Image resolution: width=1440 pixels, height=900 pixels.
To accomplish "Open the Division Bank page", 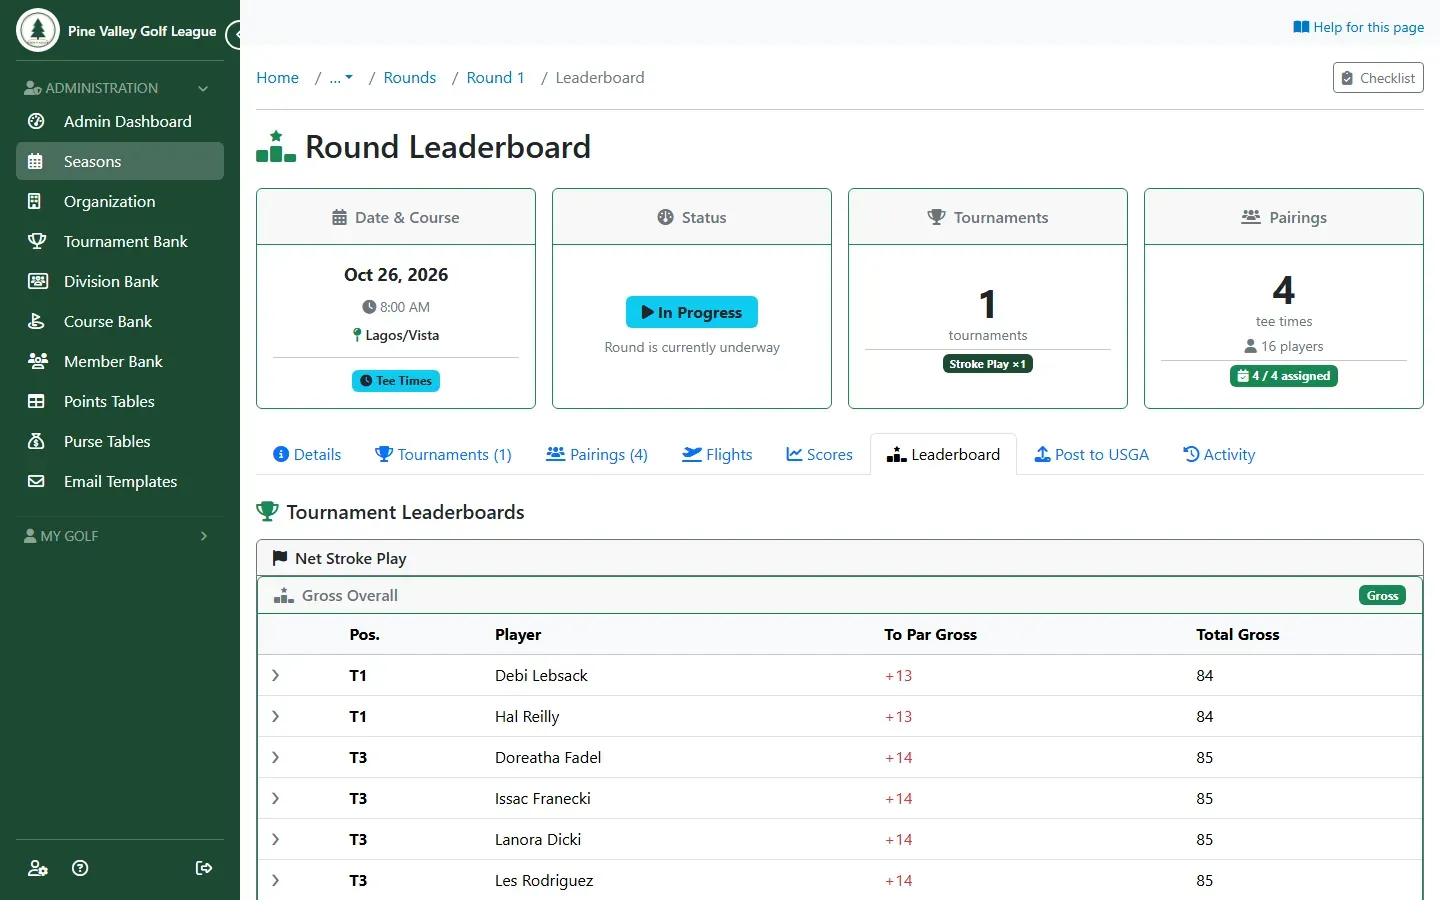I will [120, 281].
